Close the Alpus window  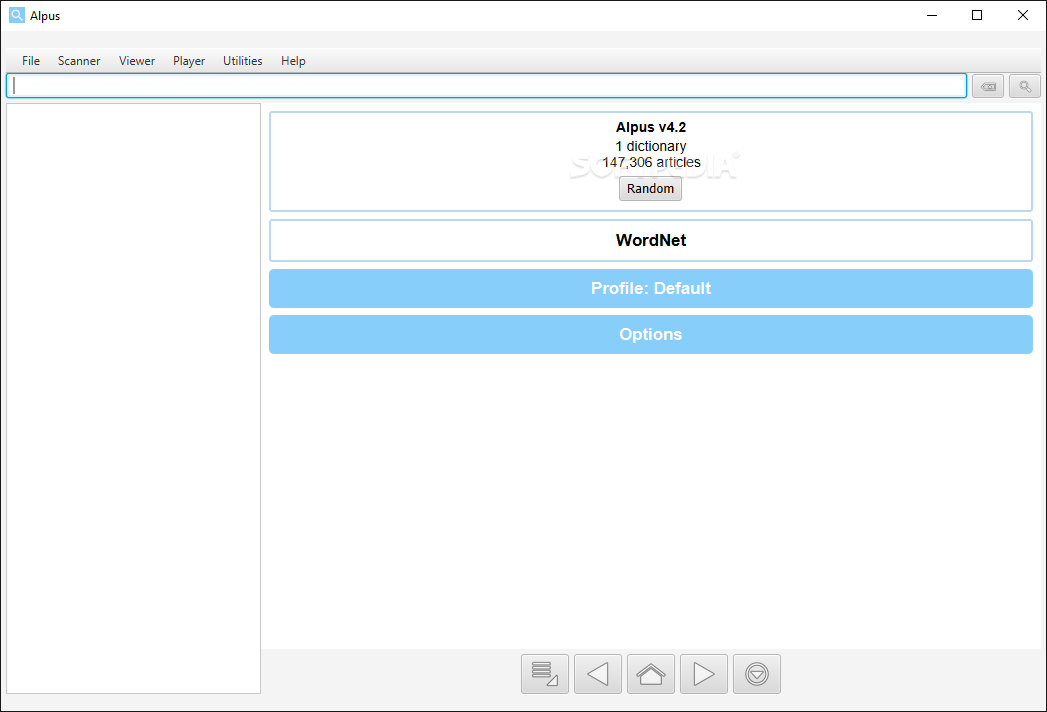pos(1022,15)
